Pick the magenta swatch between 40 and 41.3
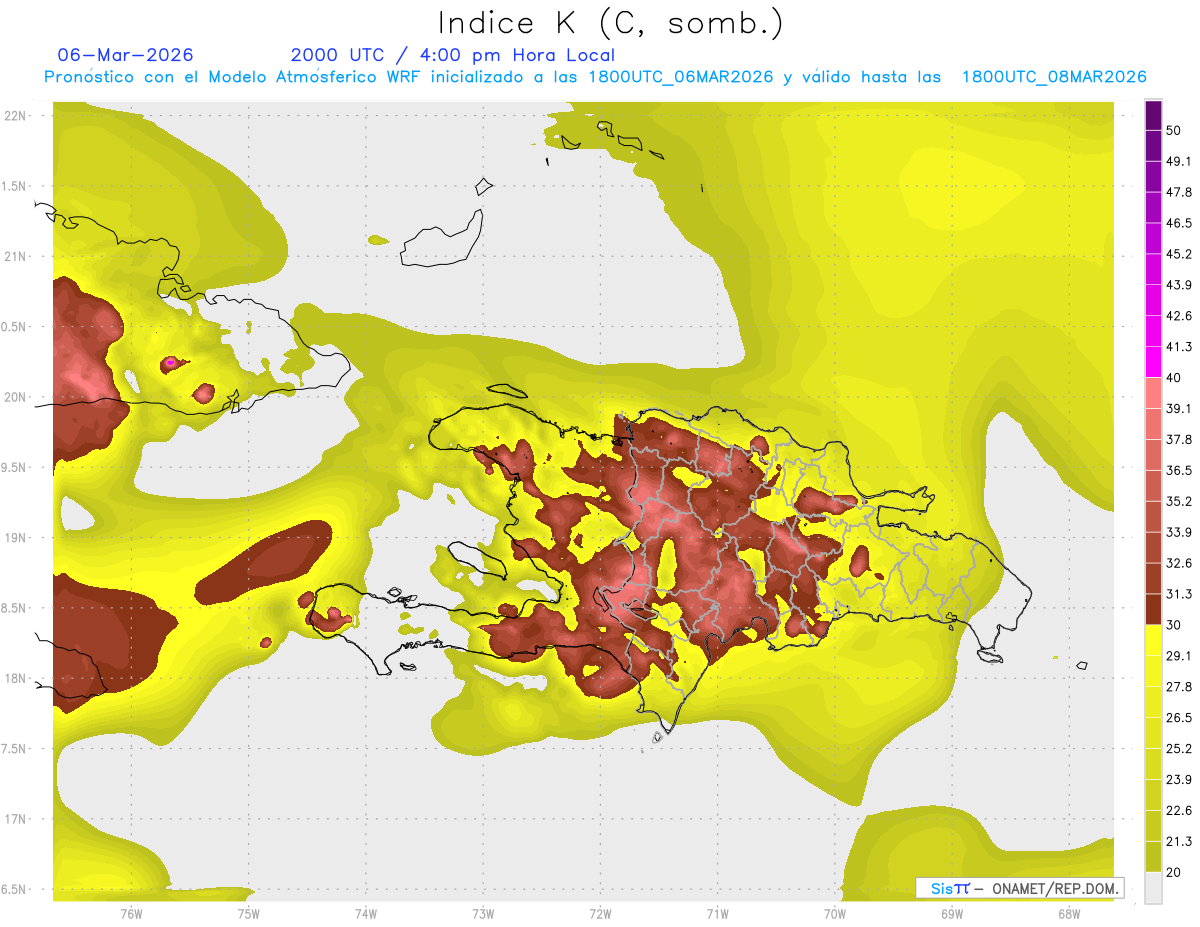 click(x=1154, y=362)
